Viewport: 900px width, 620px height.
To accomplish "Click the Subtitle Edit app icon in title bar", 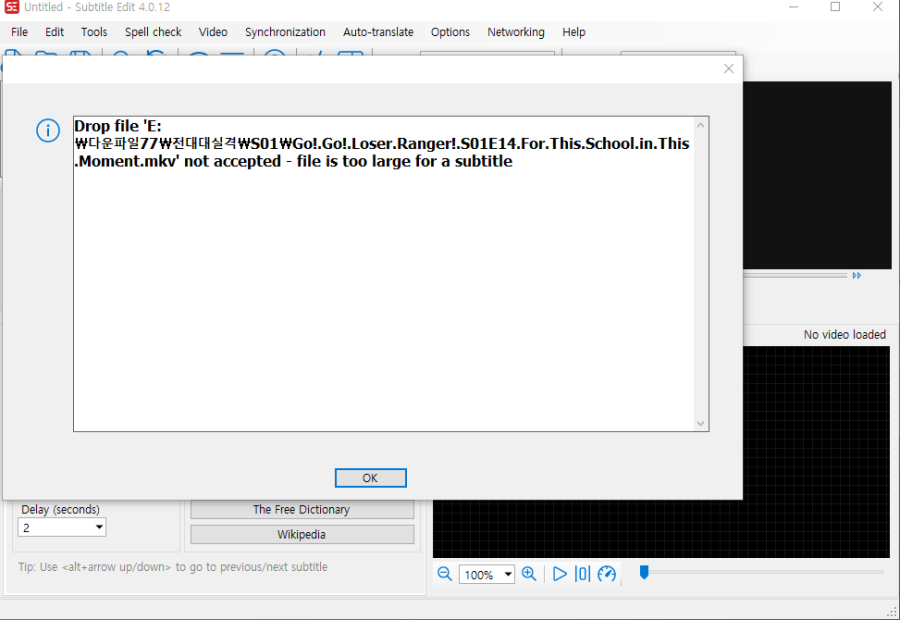I will pos(11,7).
